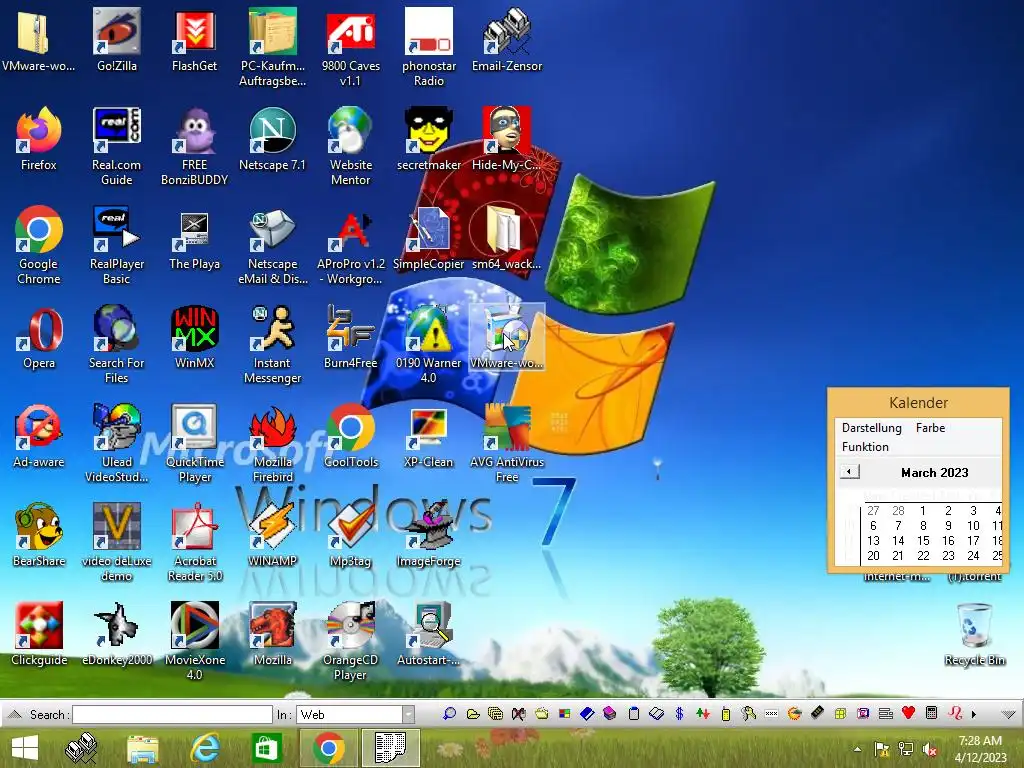Image resolution: width=1024 pixels, height=768 pixels.
Task: Open the Darstellung menu in Kalender
Action: (871, 428)
